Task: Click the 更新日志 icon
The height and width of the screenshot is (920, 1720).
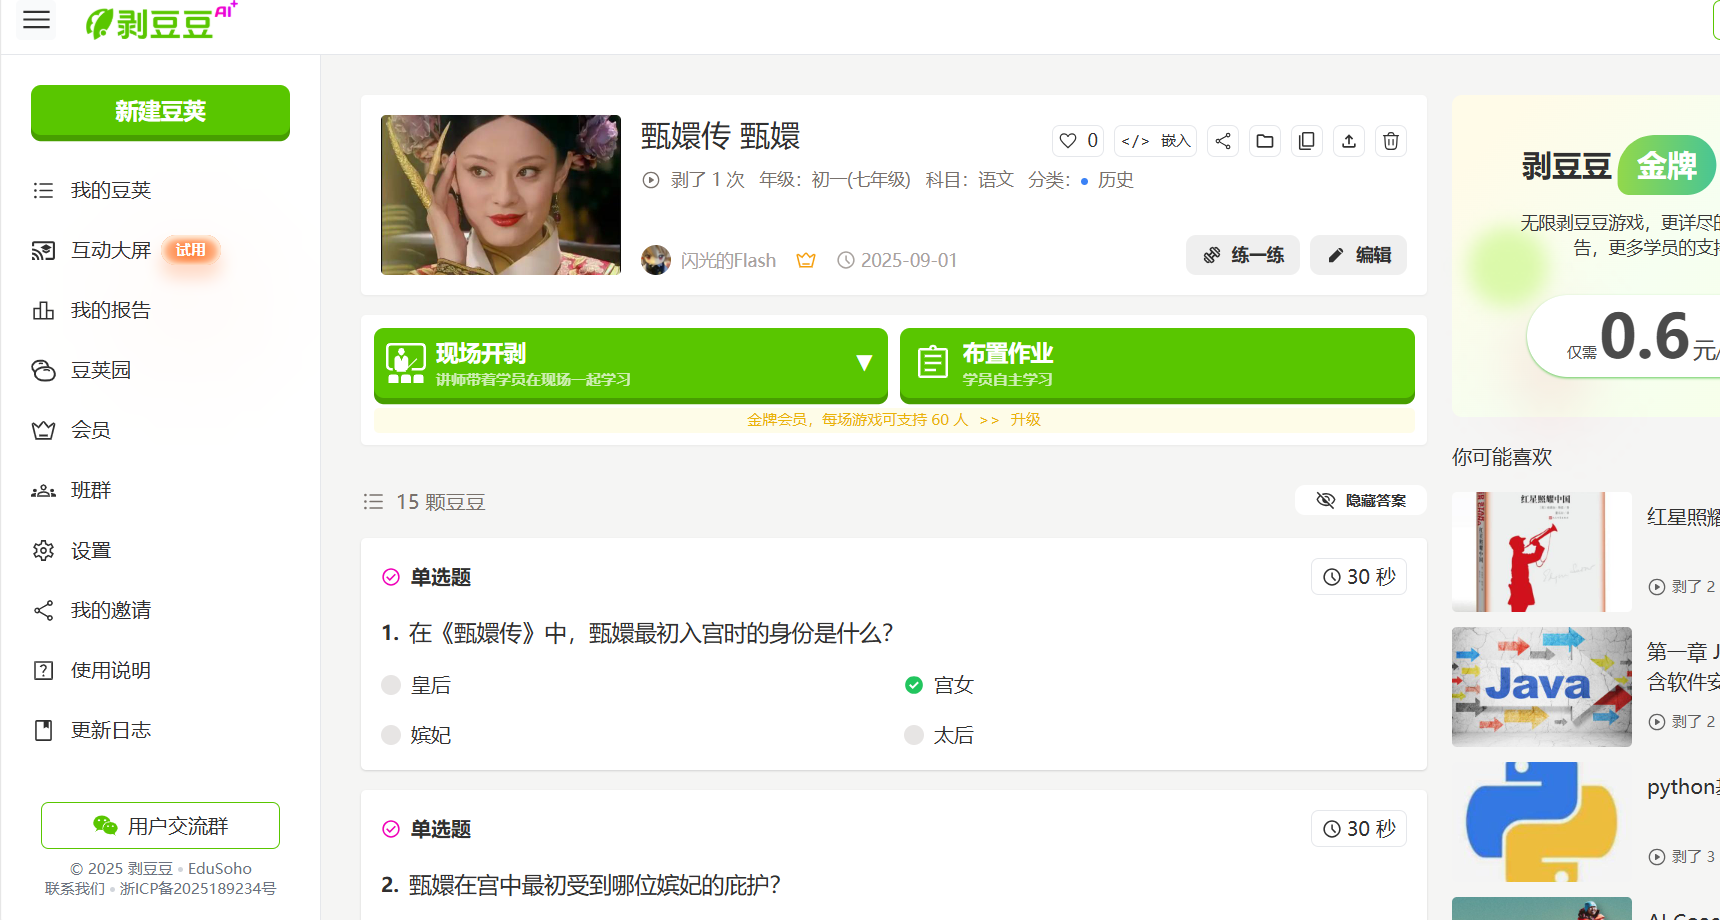Action: pos(43,730)
